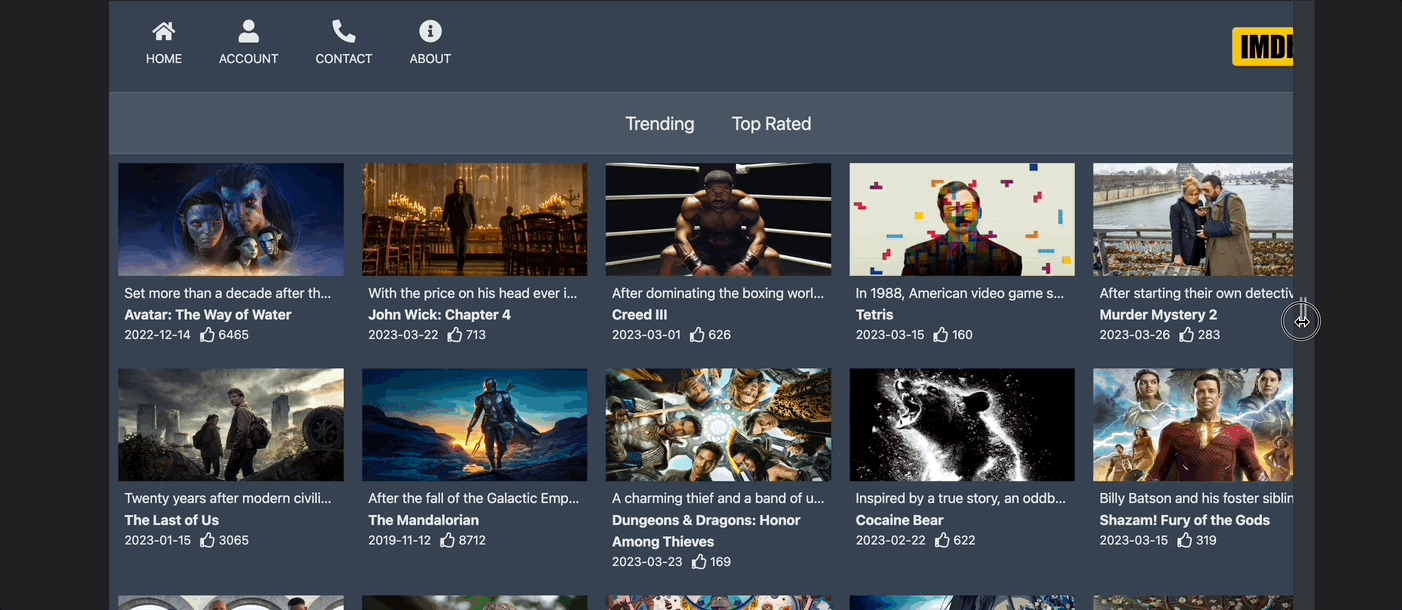Click thumbs-up icon for The Mandalorian
1402x610 pixels.
tap(447, 540)
